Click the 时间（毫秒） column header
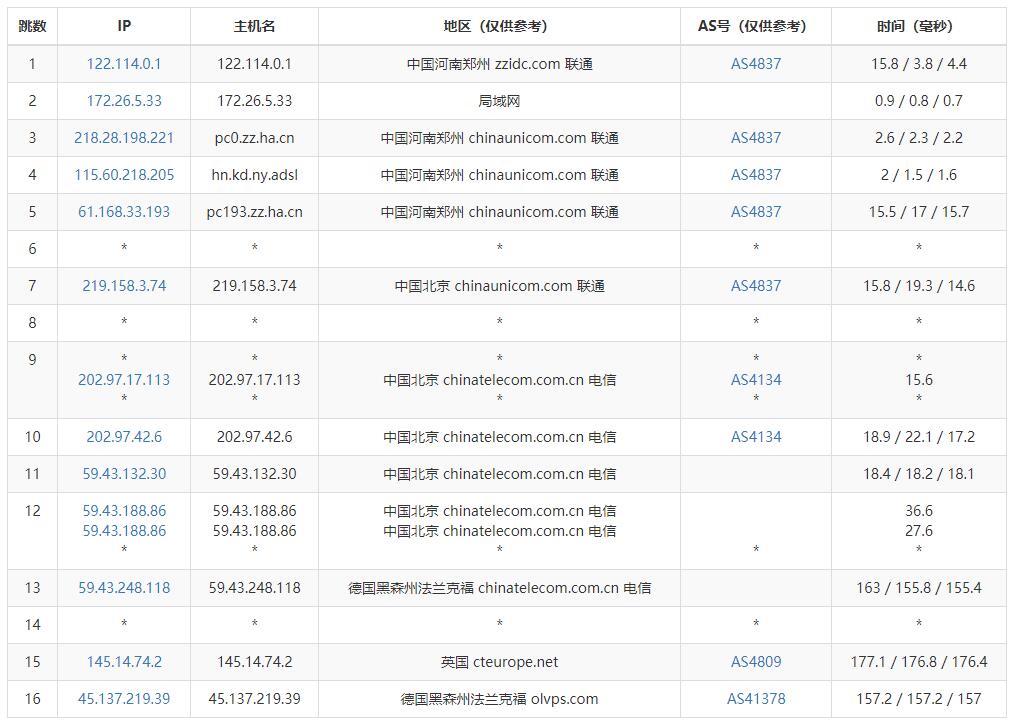Viewport: 1011px width, 723px height. click(x=918, y=26)
